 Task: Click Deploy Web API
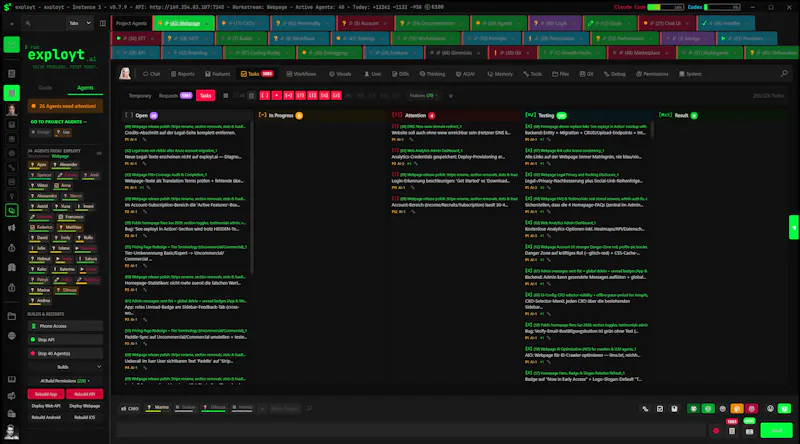[46, 406]
